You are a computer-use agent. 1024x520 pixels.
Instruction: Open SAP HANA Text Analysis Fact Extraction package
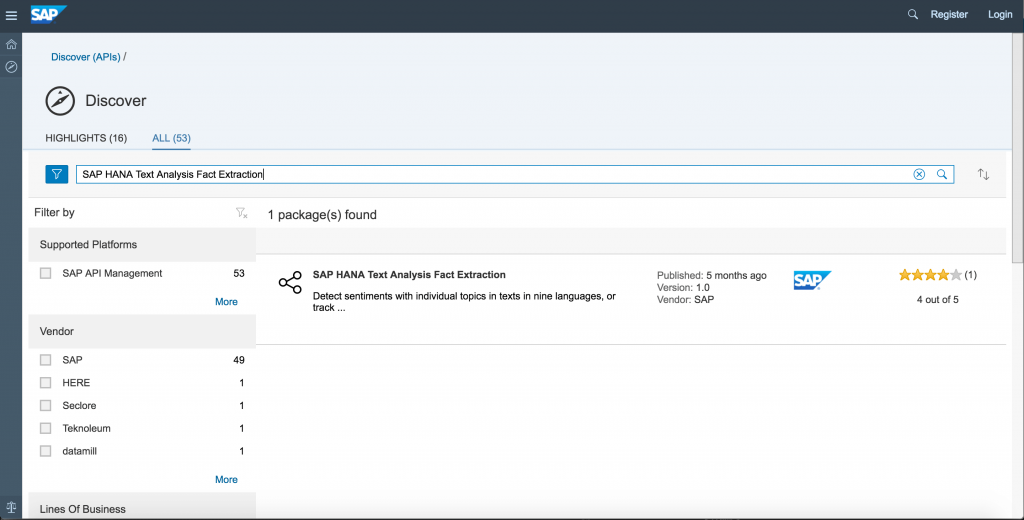coord(409,274)
